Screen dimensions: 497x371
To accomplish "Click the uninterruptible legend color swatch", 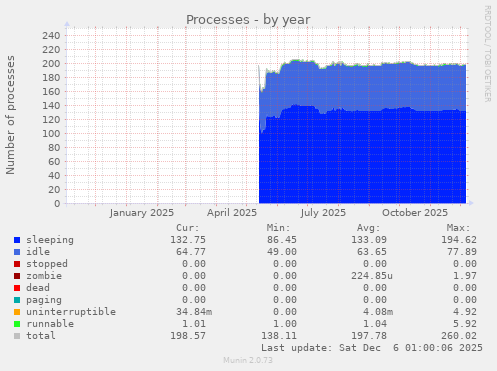I will pos(17,312).
